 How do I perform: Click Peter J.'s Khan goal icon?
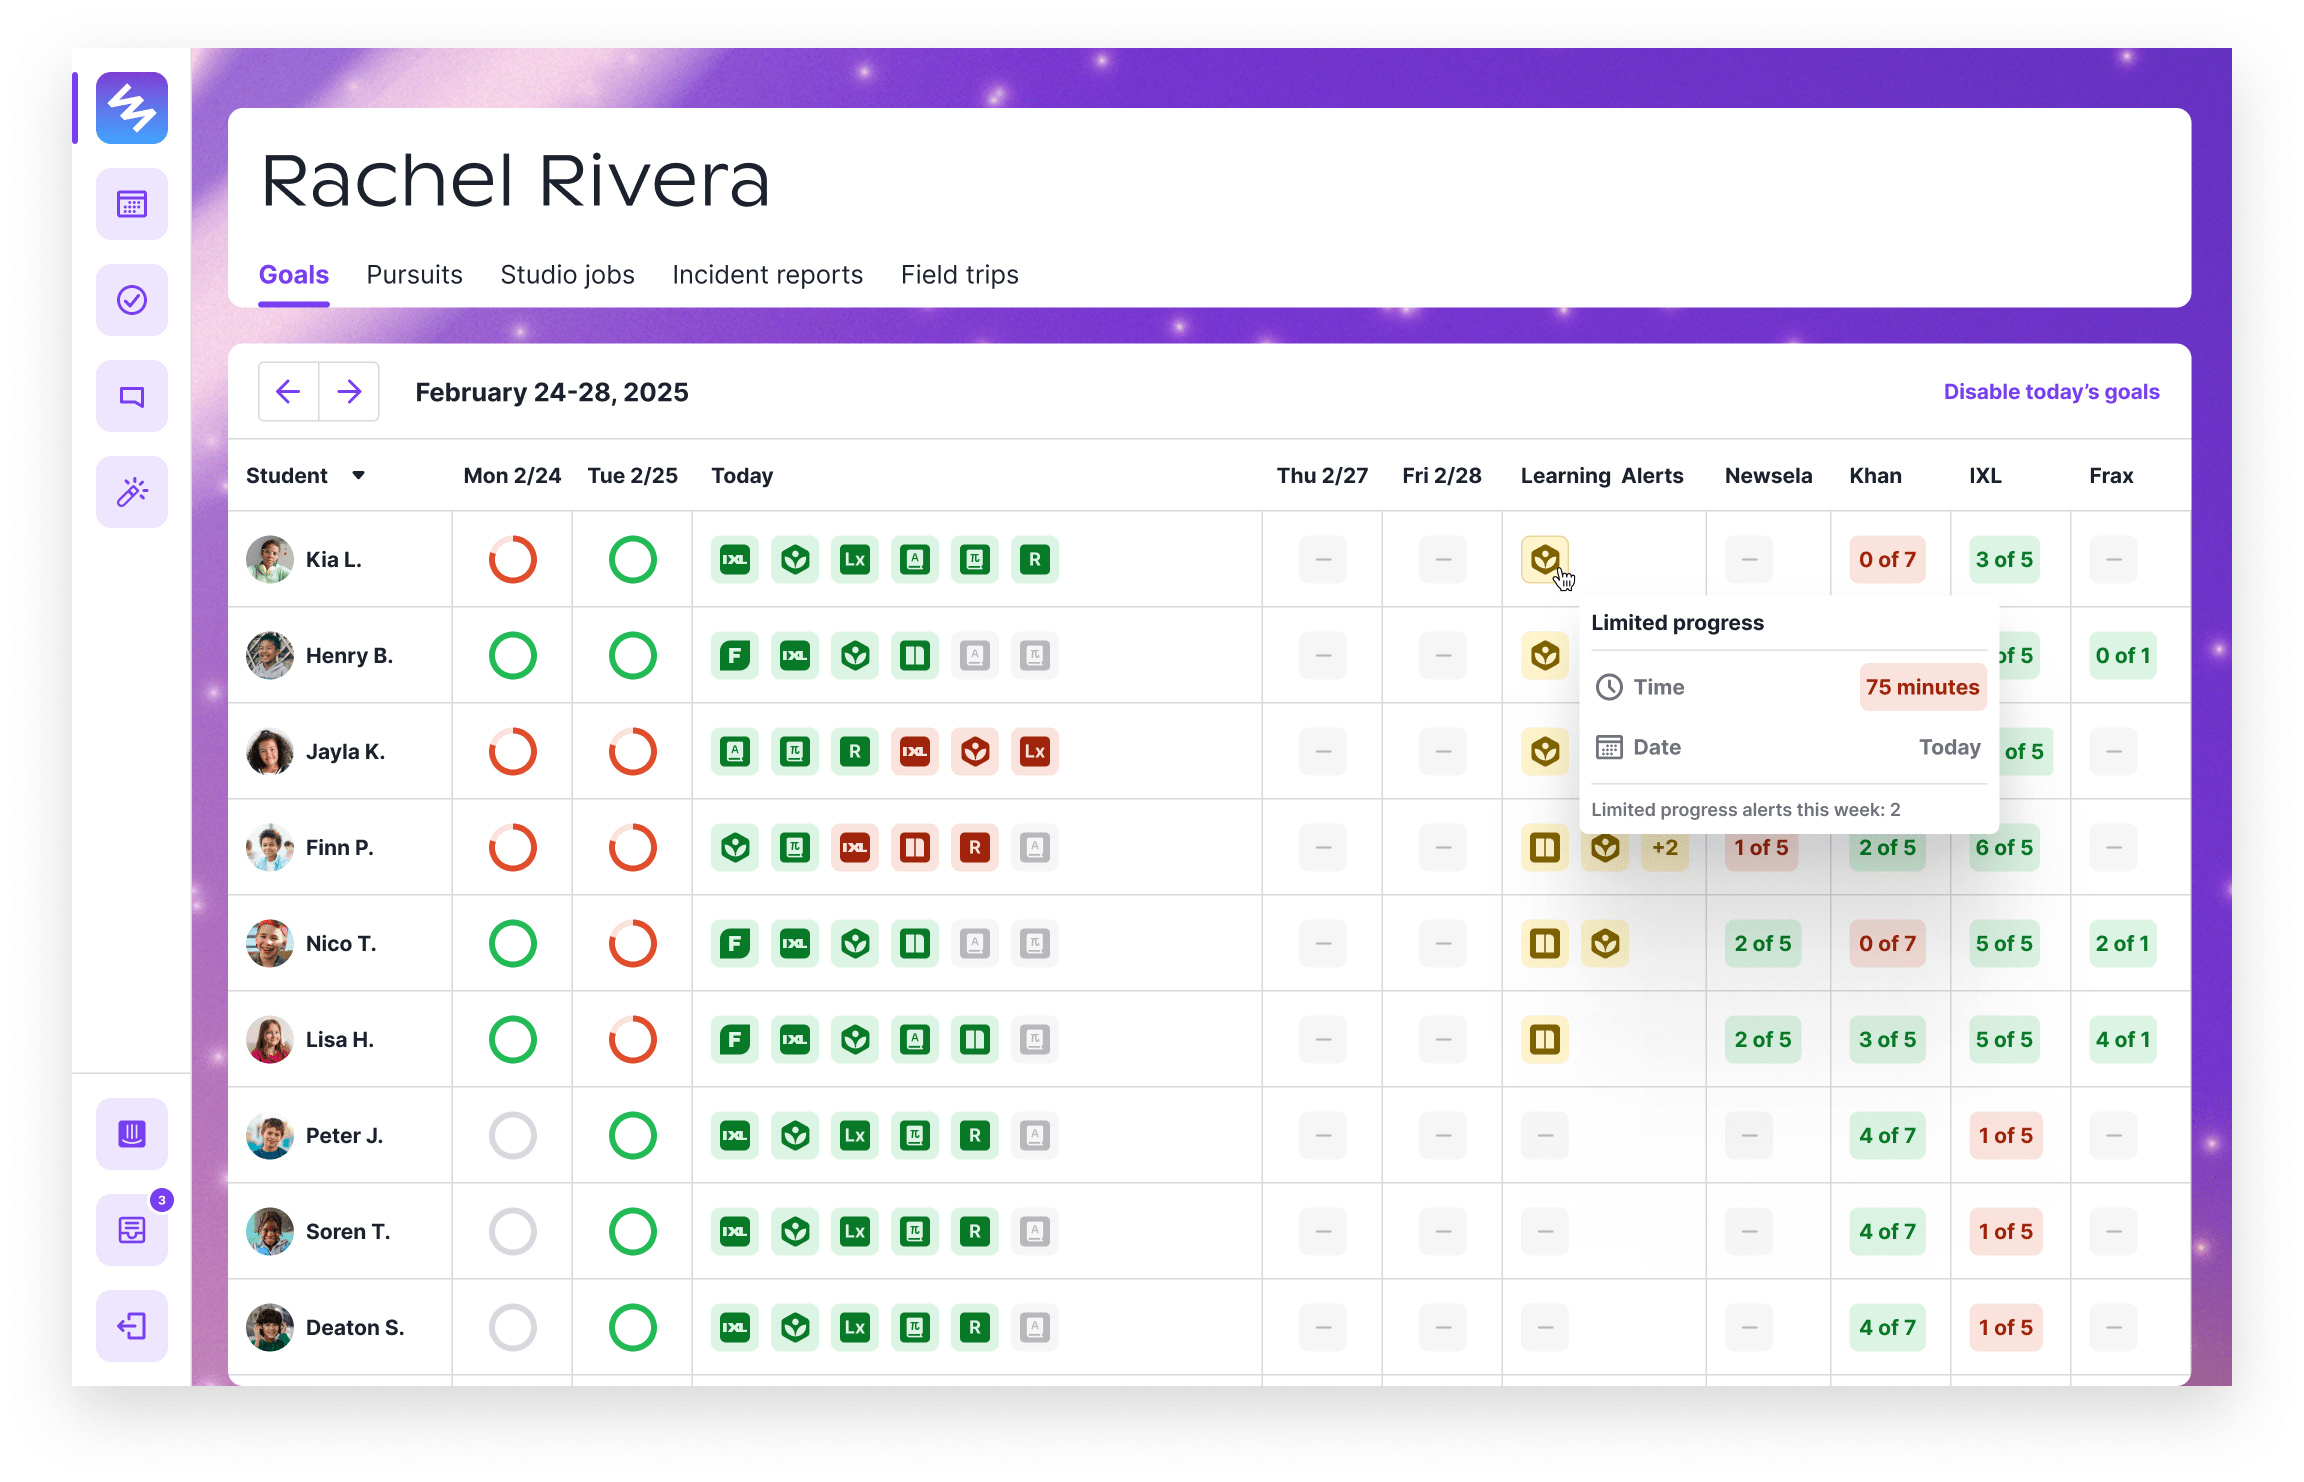(x=795, y=1136)
